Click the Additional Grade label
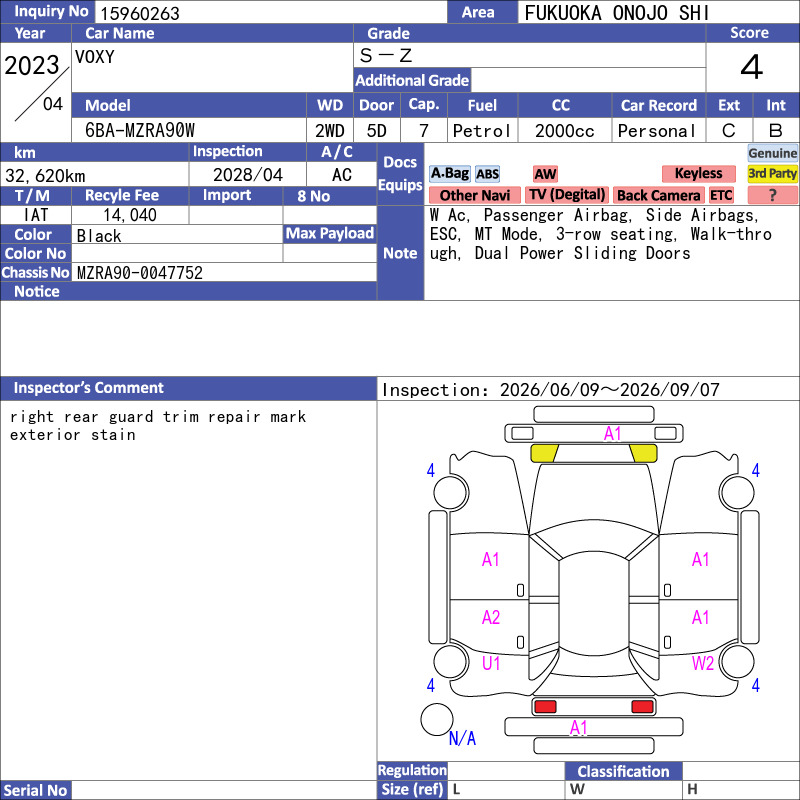800x800 pixels. tap(412, 80)
